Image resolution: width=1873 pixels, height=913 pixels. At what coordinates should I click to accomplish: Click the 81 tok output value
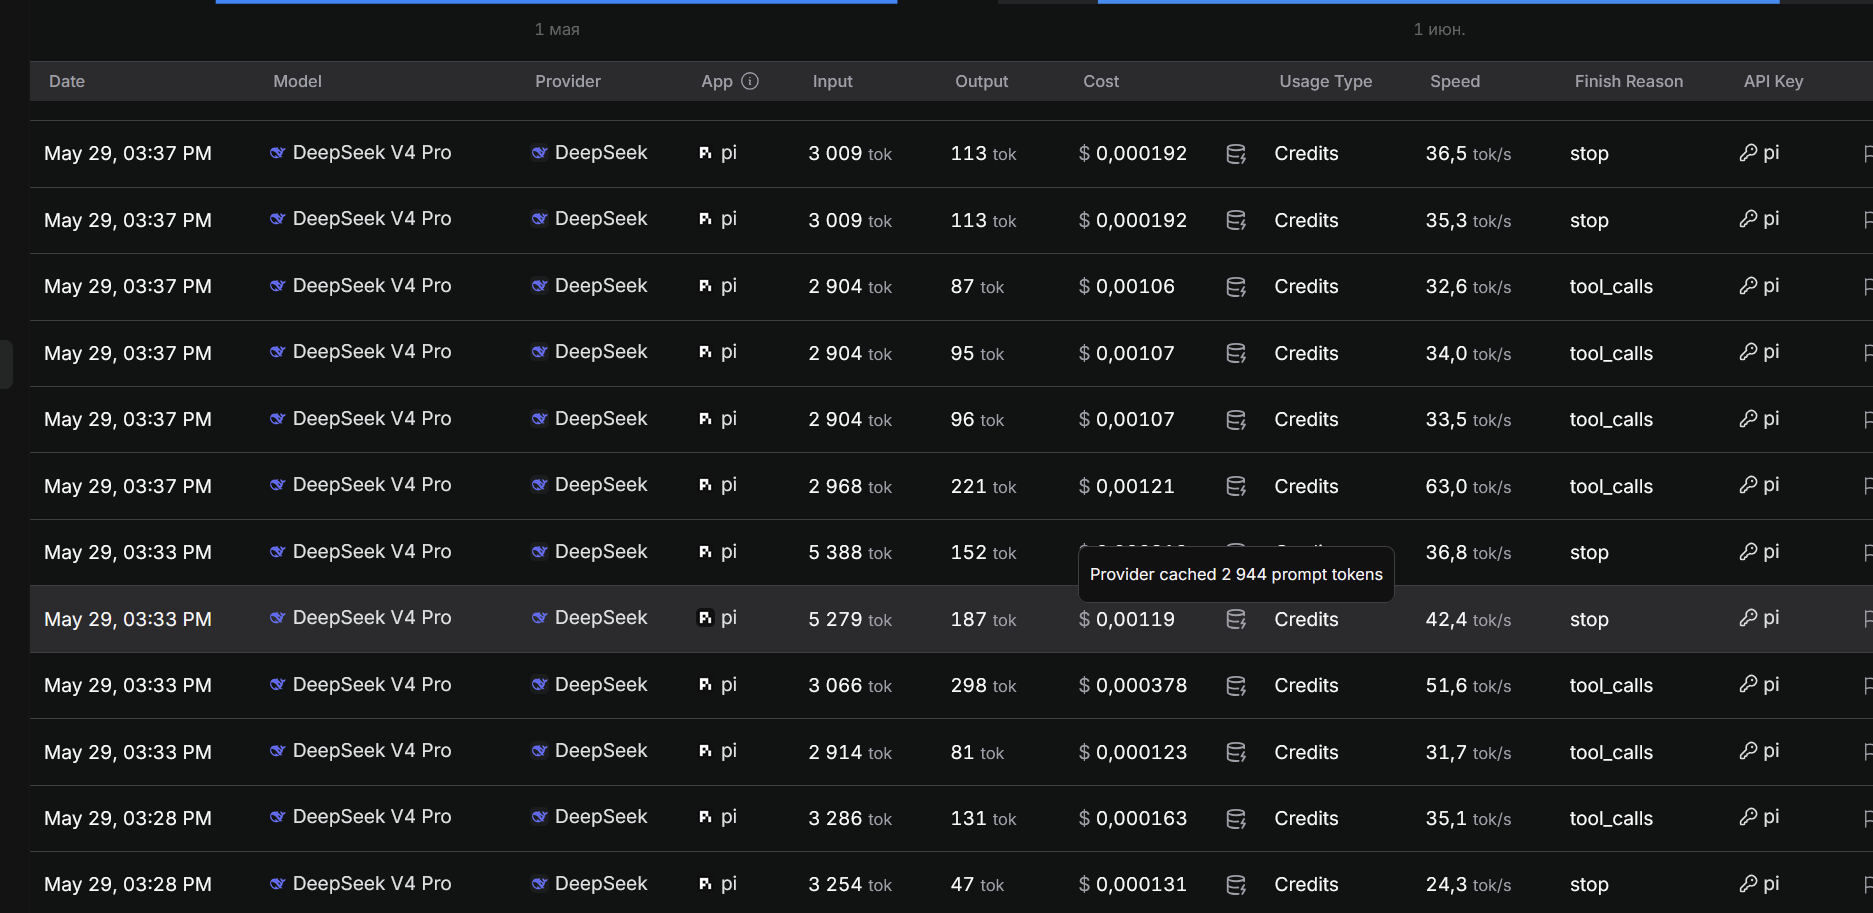(977, 752)
